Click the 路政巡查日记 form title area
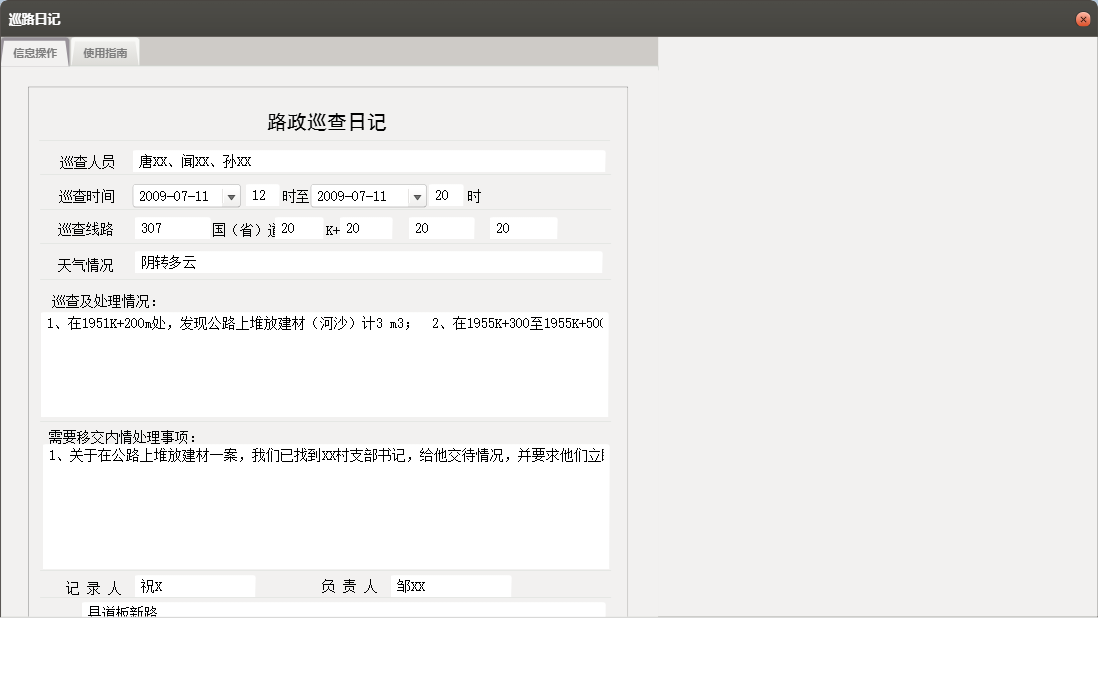Screen dimensions: 1098x686 [x=328, y=122]
